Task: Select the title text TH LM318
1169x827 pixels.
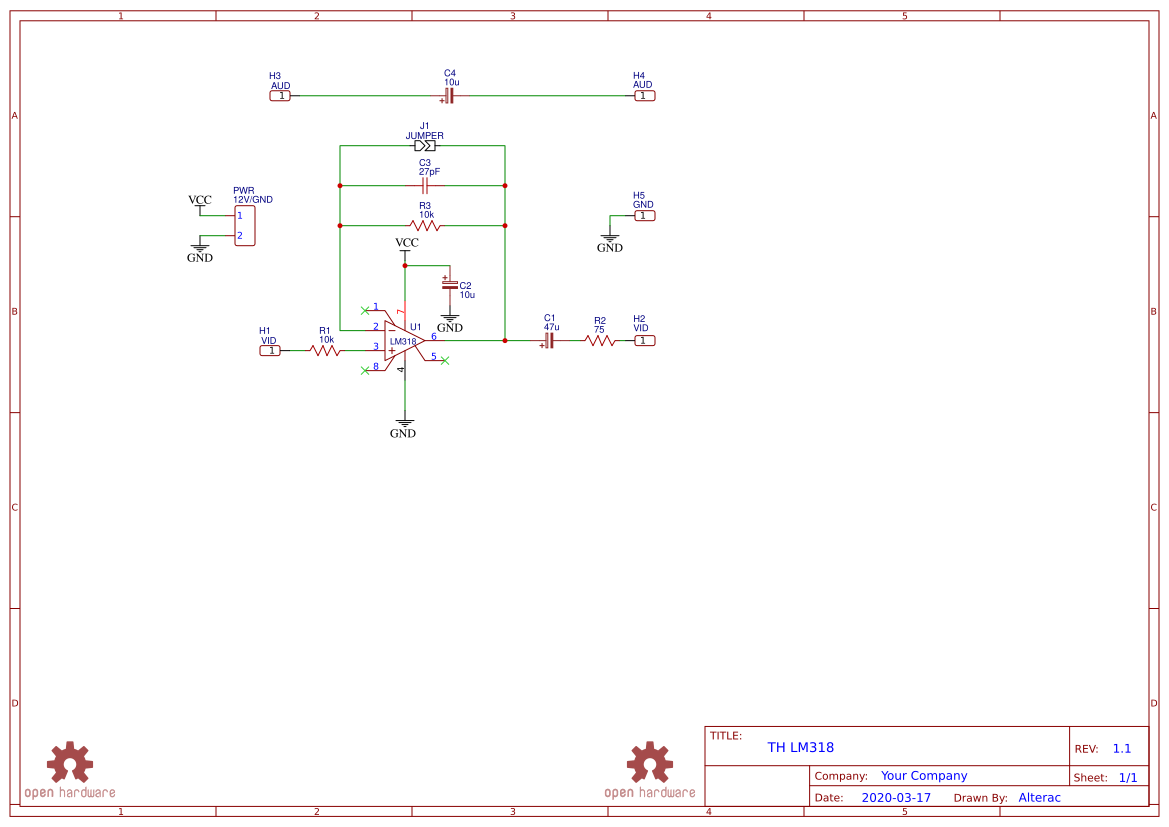Action: coord(800,747)
